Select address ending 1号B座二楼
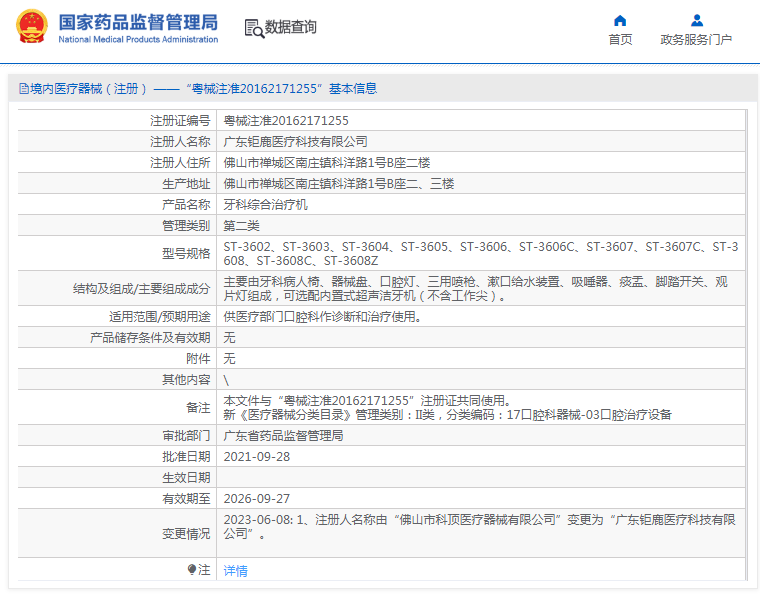 tap(327, 162)
